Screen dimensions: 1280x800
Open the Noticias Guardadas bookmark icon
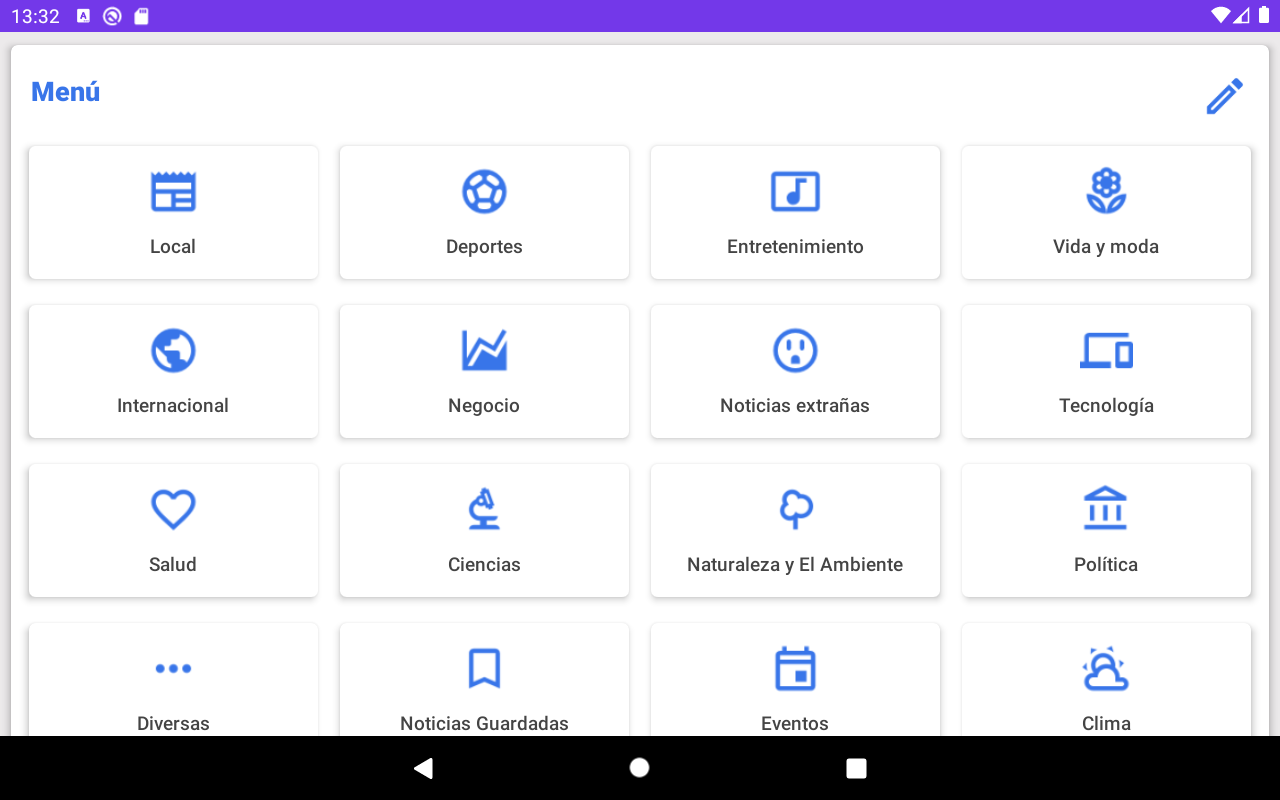(484, 668)
